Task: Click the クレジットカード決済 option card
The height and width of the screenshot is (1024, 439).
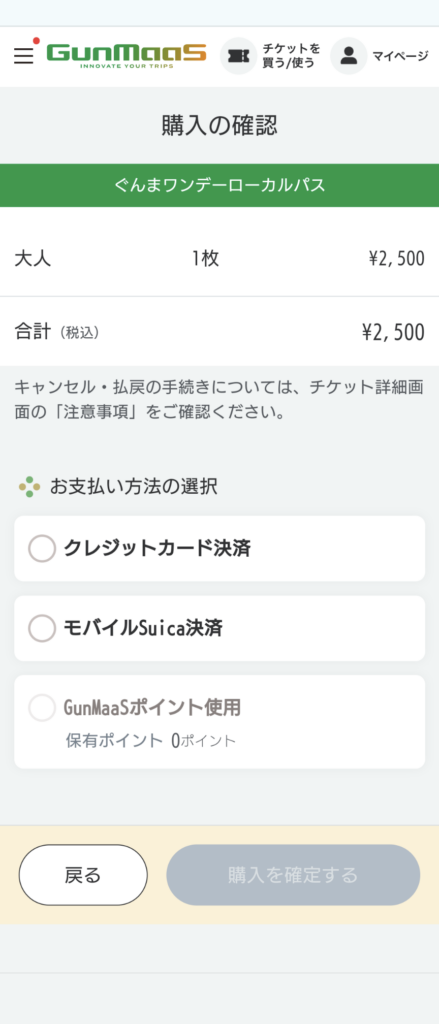Action: click(220, 549)
